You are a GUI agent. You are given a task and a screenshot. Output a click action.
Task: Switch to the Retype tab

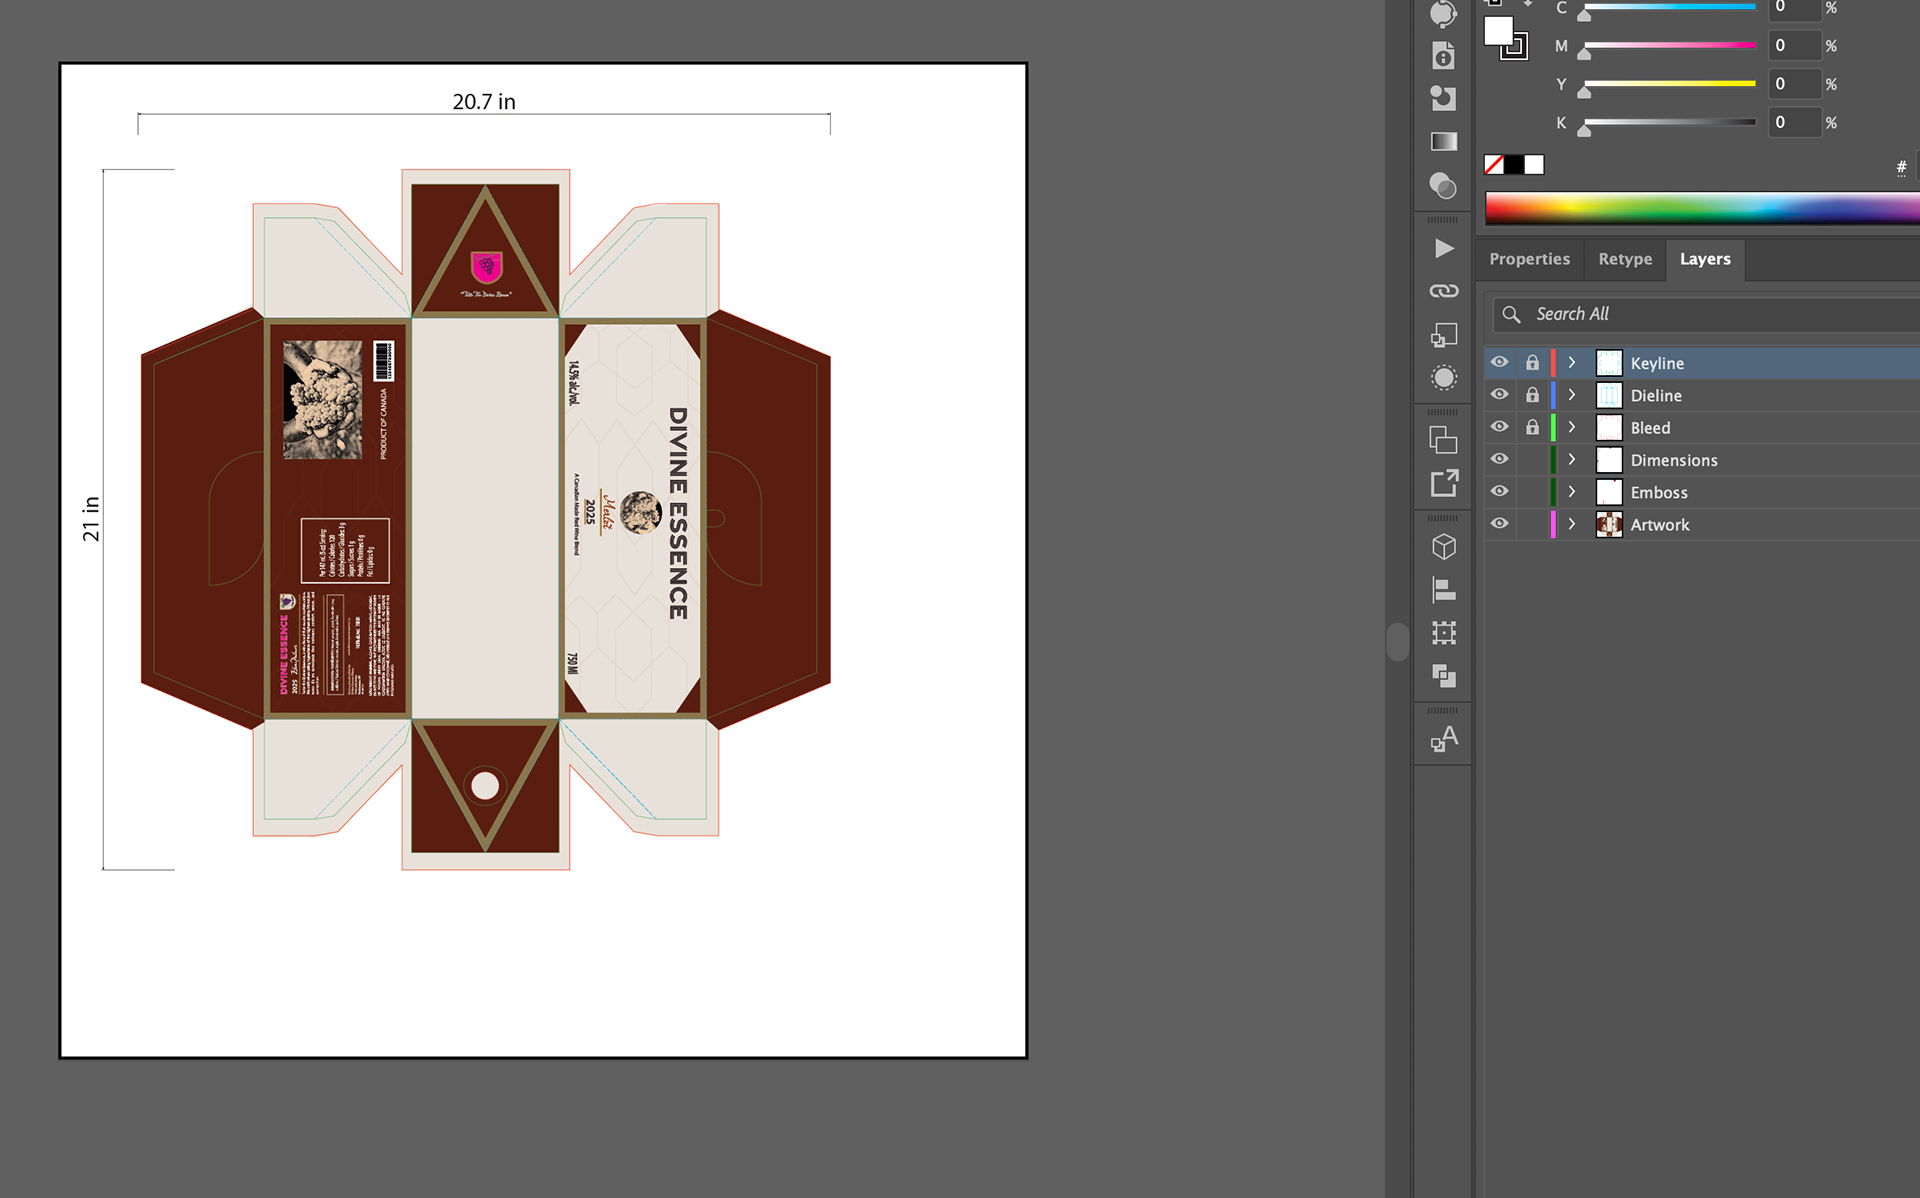1625,259
